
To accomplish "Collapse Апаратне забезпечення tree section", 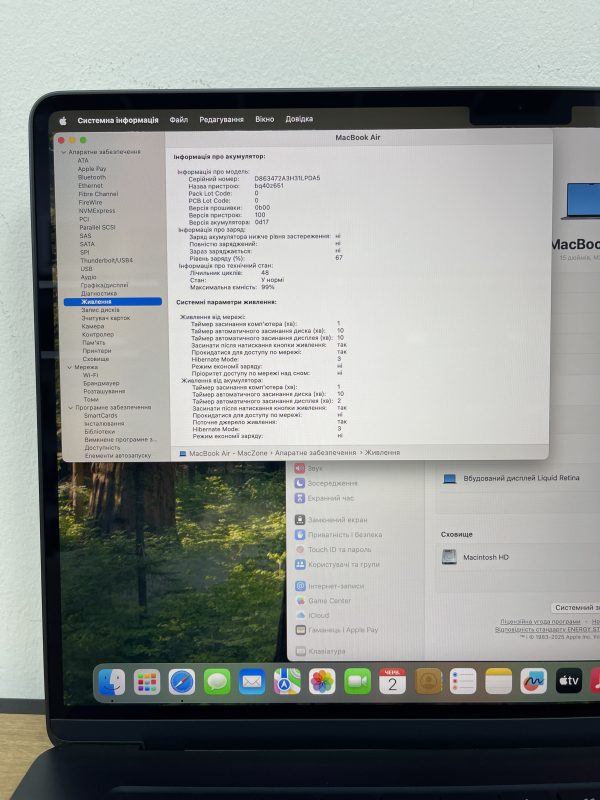I will (64, 152).
